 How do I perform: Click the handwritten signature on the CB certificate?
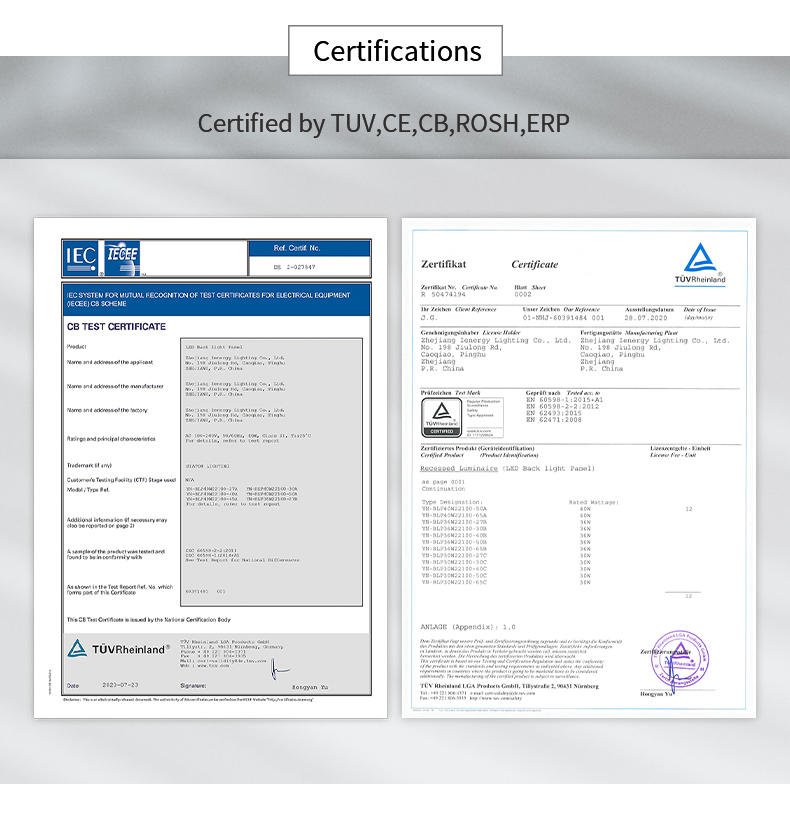click(x=279, y=668)
